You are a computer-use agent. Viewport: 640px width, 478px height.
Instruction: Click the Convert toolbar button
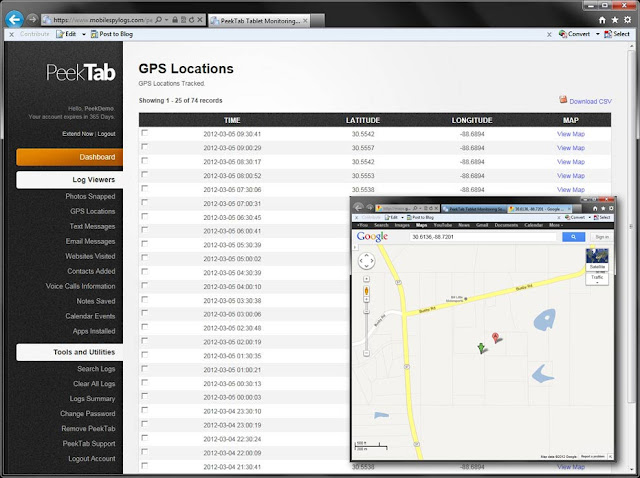click(x=574, y=34)
